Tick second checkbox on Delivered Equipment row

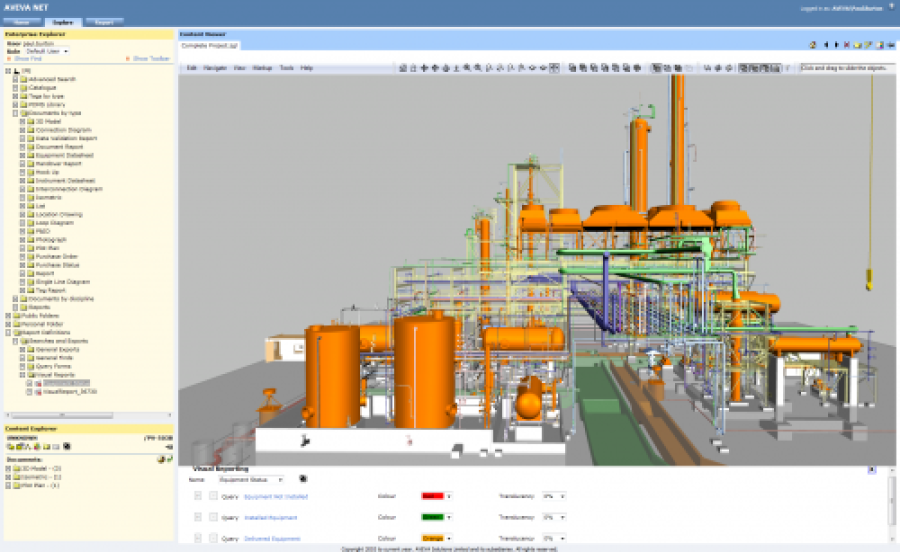click(x=213, y=538)
